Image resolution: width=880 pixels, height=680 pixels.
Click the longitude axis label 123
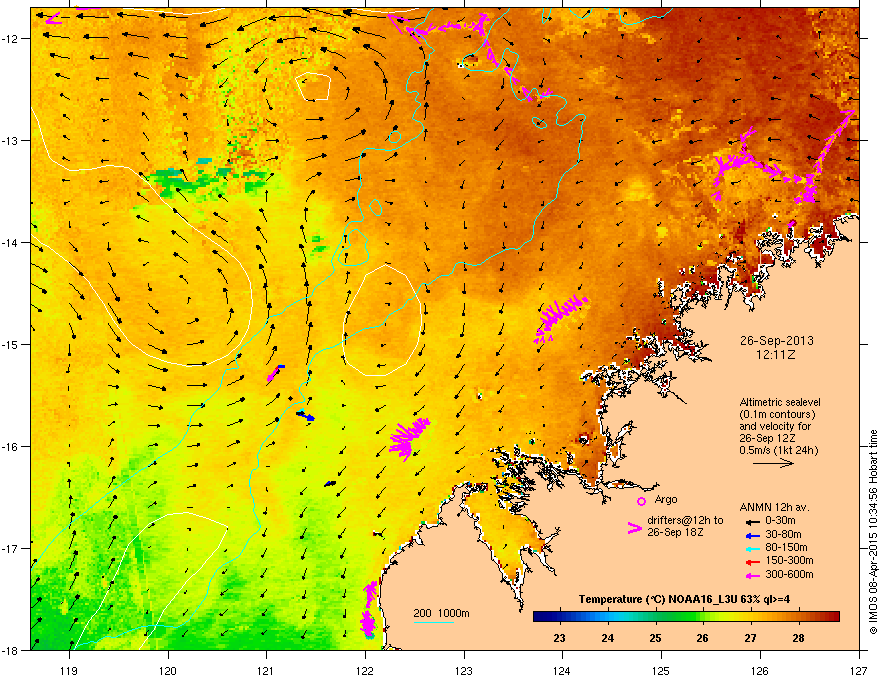click(x=464, y=670)
